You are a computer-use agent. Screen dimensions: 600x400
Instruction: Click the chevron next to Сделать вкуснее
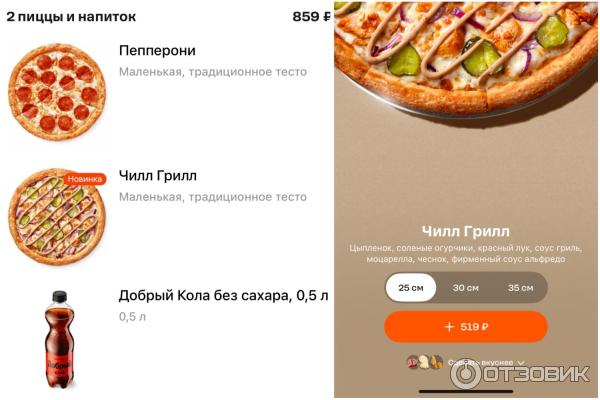click(x=520, y=362)
